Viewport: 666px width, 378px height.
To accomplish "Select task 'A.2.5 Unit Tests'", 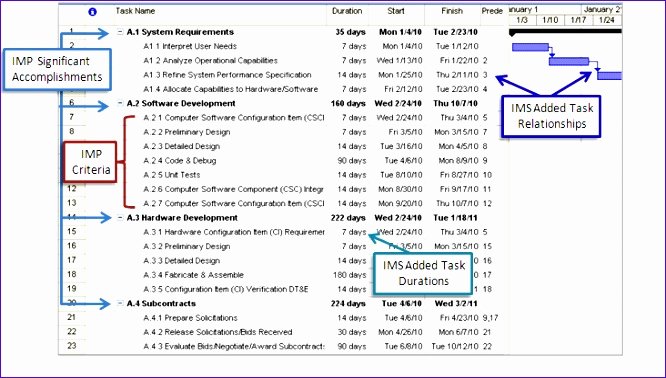I will [172, 175].
